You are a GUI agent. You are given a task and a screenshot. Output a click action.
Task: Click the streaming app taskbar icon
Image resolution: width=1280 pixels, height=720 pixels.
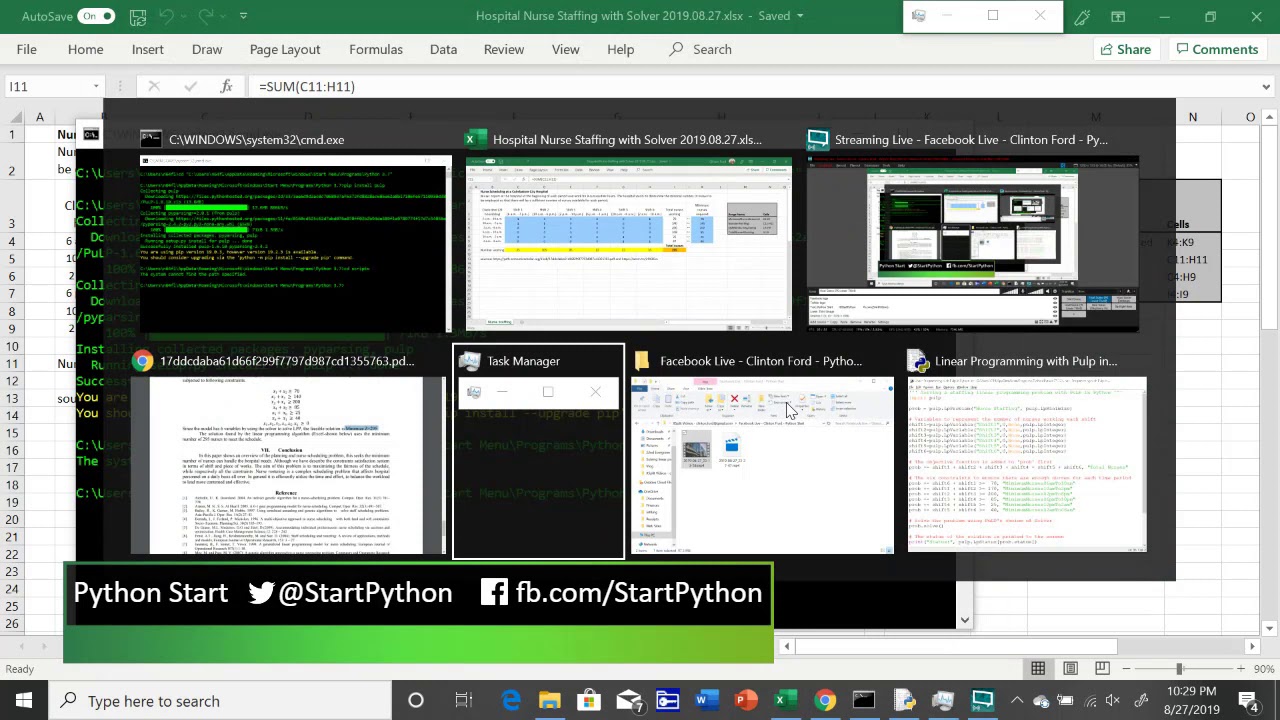(x=983, y=700)
